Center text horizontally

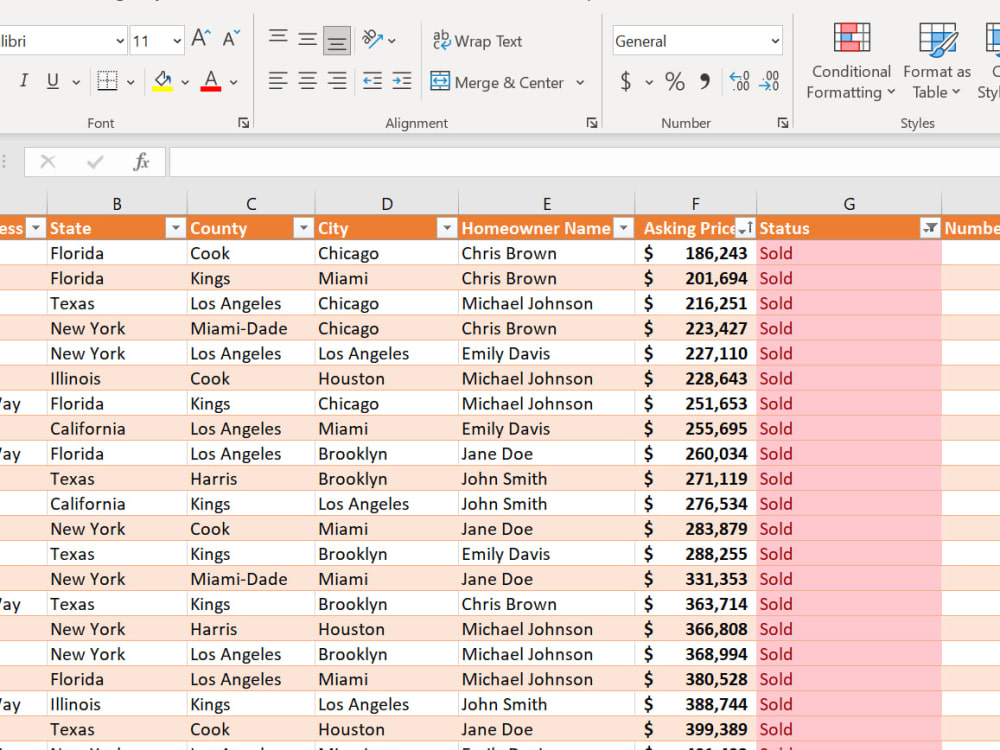(x=307, y=81)
